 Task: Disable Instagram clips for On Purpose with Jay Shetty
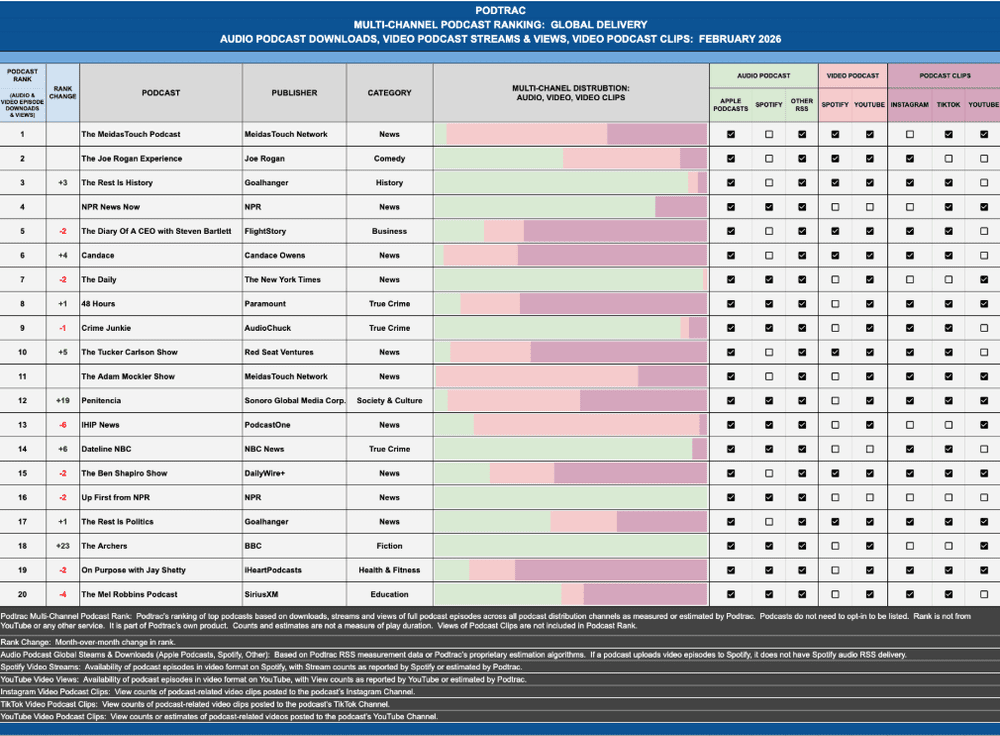[909, 569]
